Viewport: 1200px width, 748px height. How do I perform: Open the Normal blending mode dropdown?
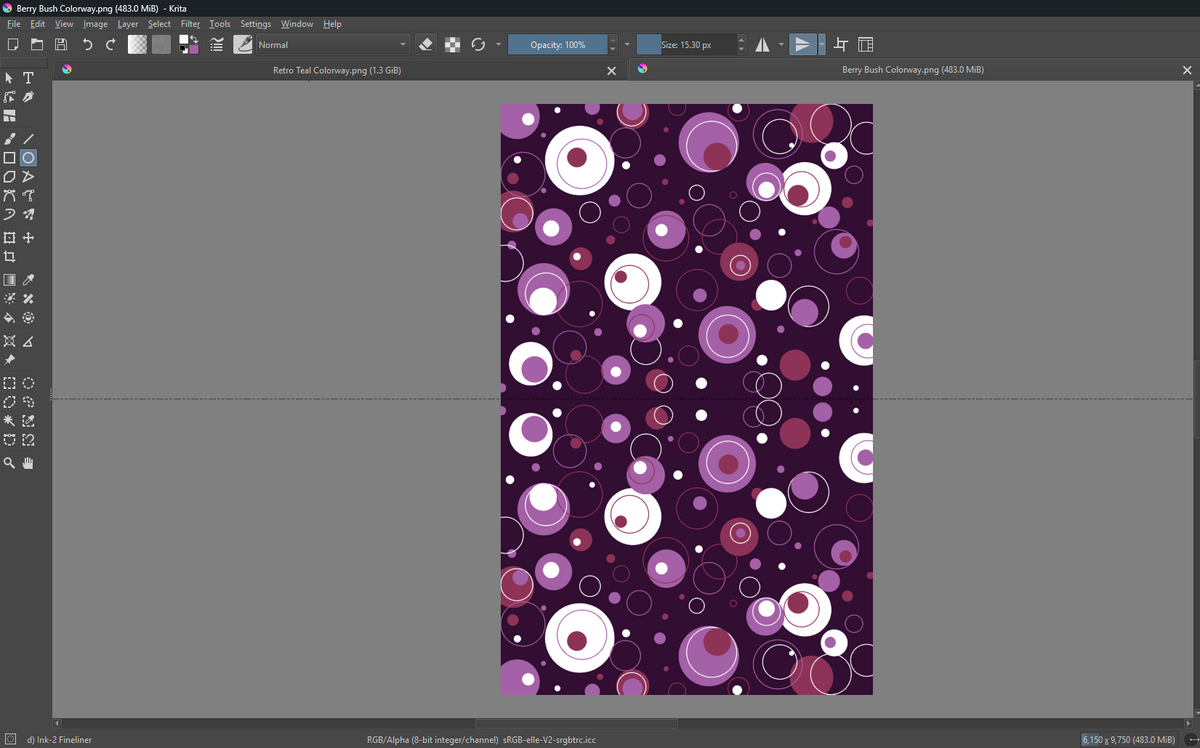coord(333,44)
